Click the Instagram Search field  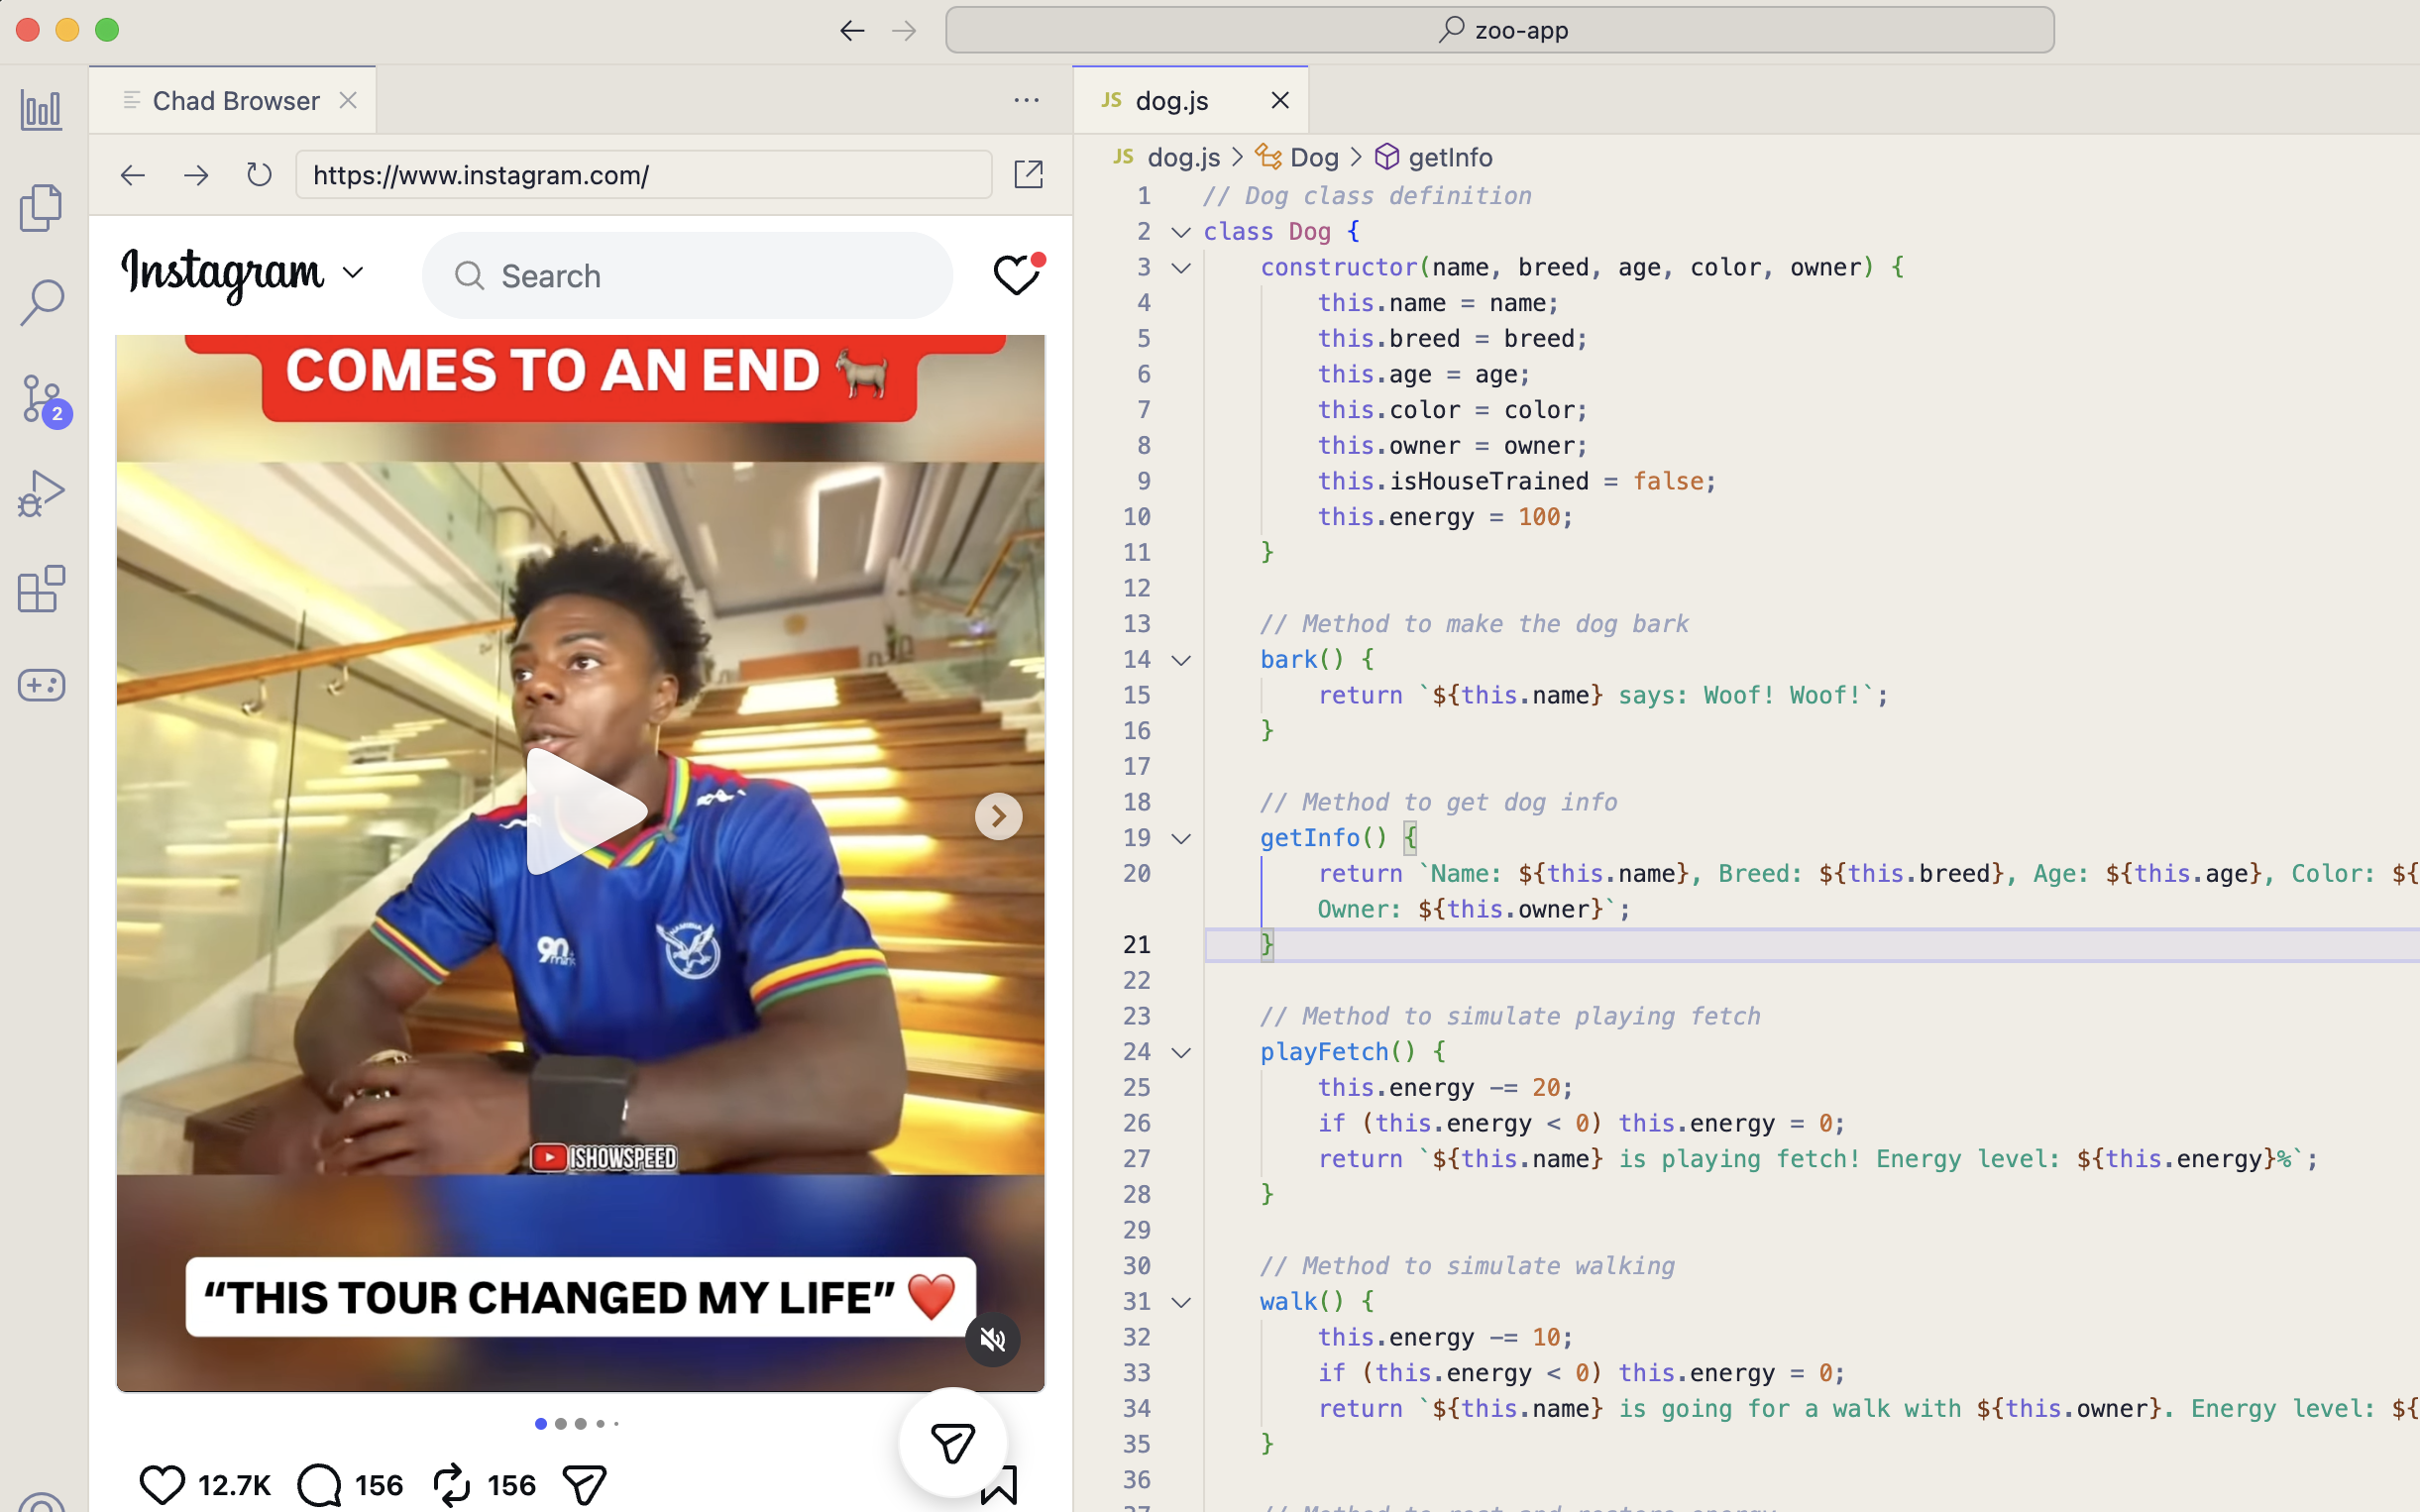coord(687,276)
